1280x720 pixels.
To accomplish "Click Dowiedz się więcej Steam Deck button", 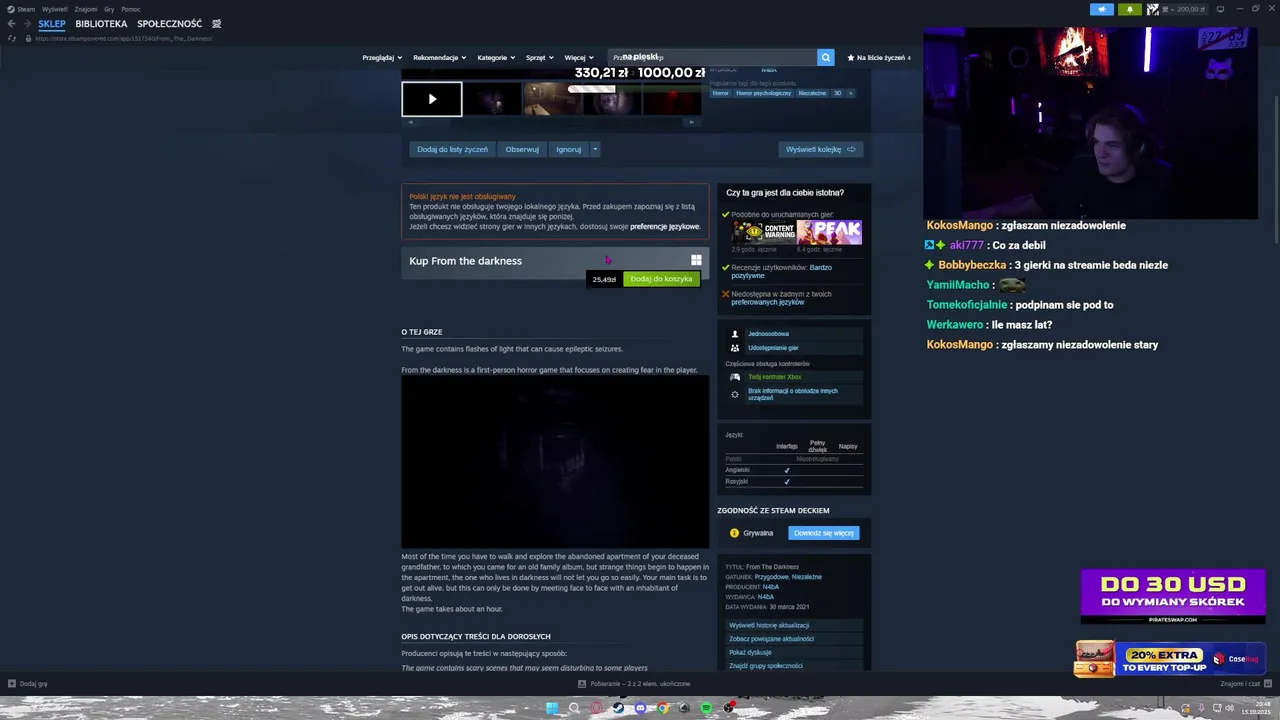I will [x=824, y=533].
